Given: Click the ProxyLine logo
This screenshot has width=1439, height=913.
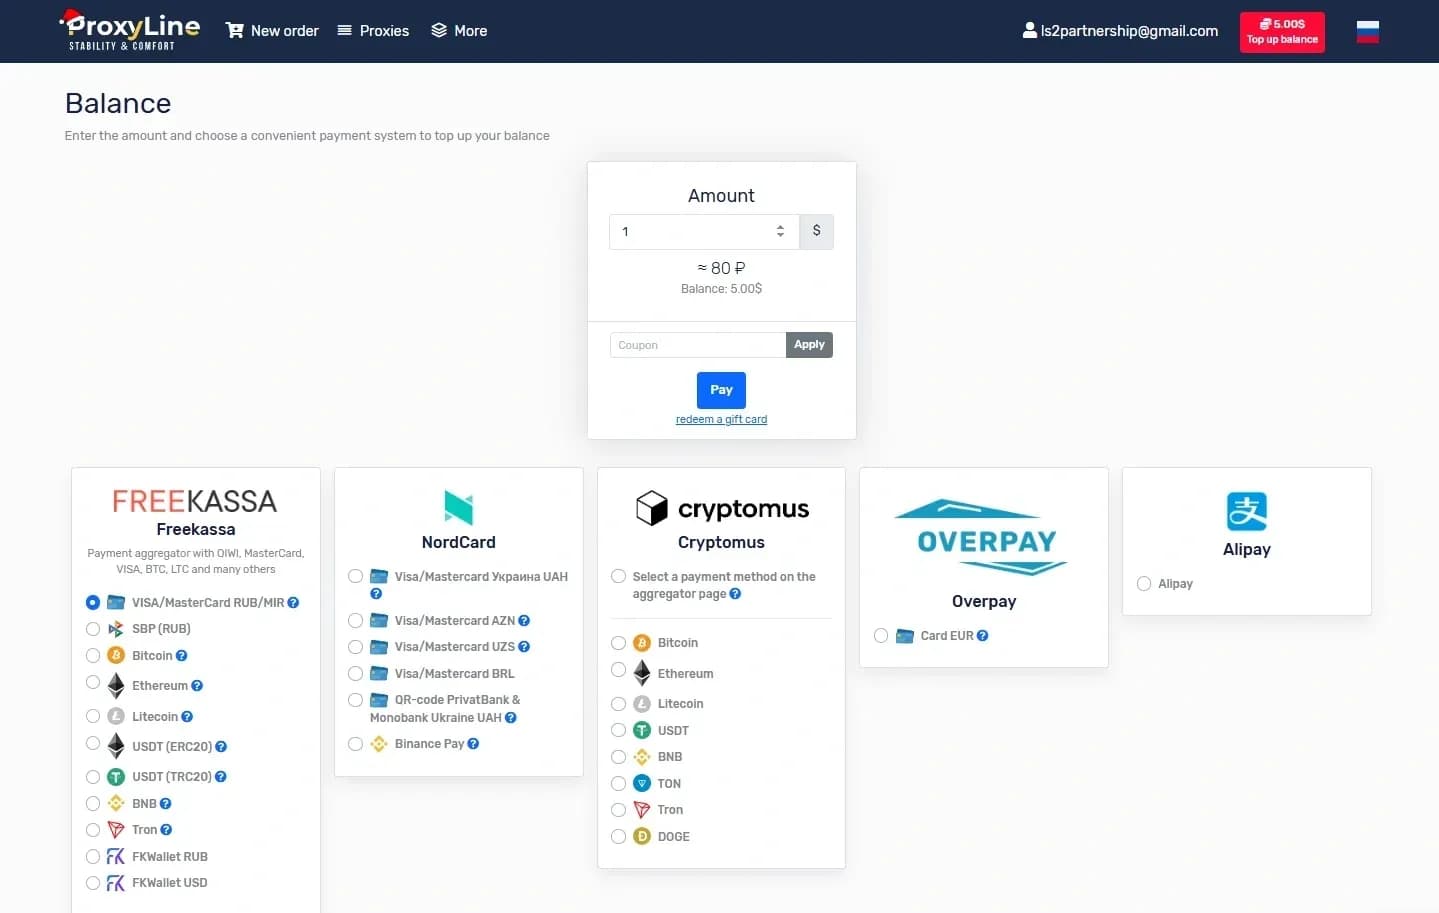Looking at the screenshot, I should pyautogui.click(x=130, y=30).
